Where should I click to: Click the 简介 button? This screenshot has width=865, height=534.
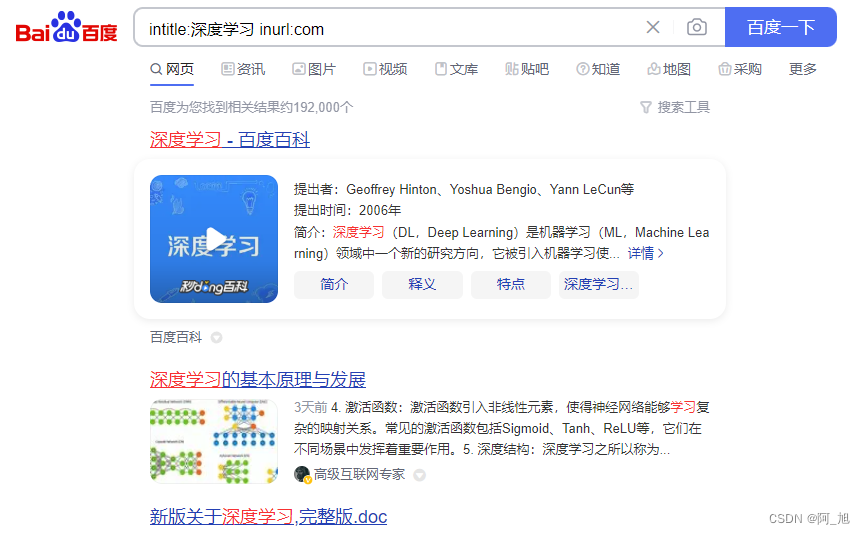(x=334, y=285)
